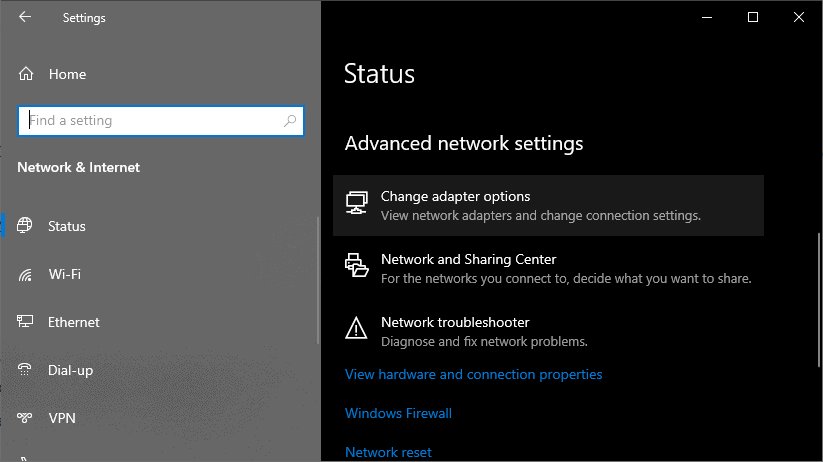Click the VPN icon

[26, 418]
